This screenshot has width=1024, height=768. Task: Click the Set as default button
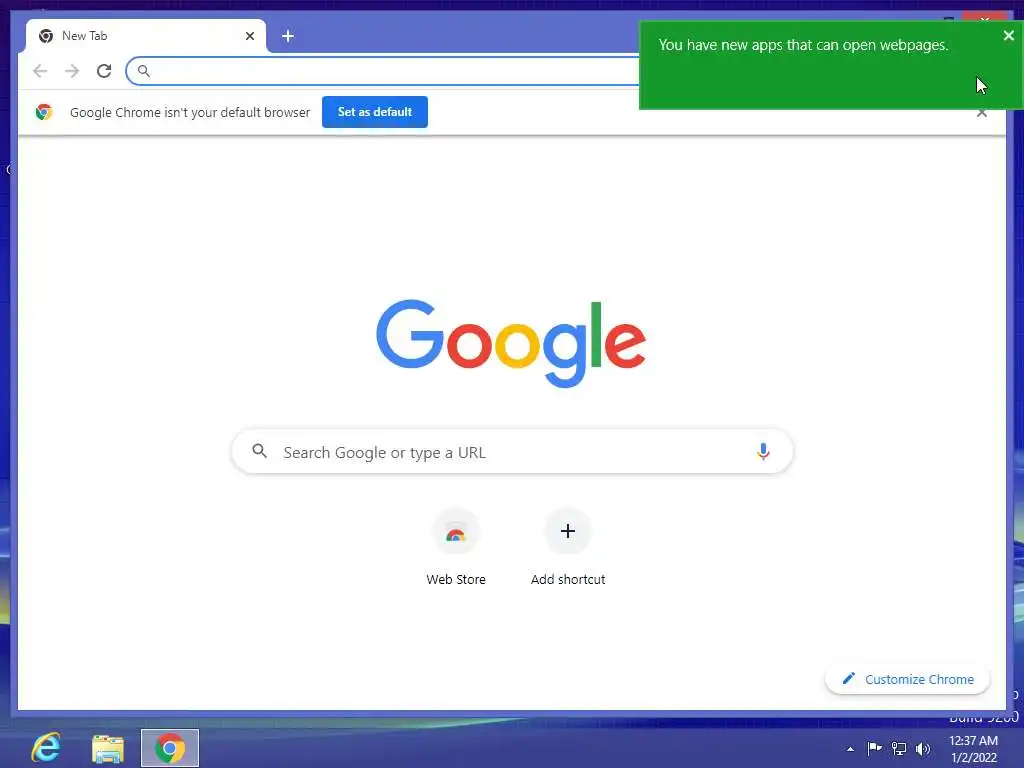(375, 112)
